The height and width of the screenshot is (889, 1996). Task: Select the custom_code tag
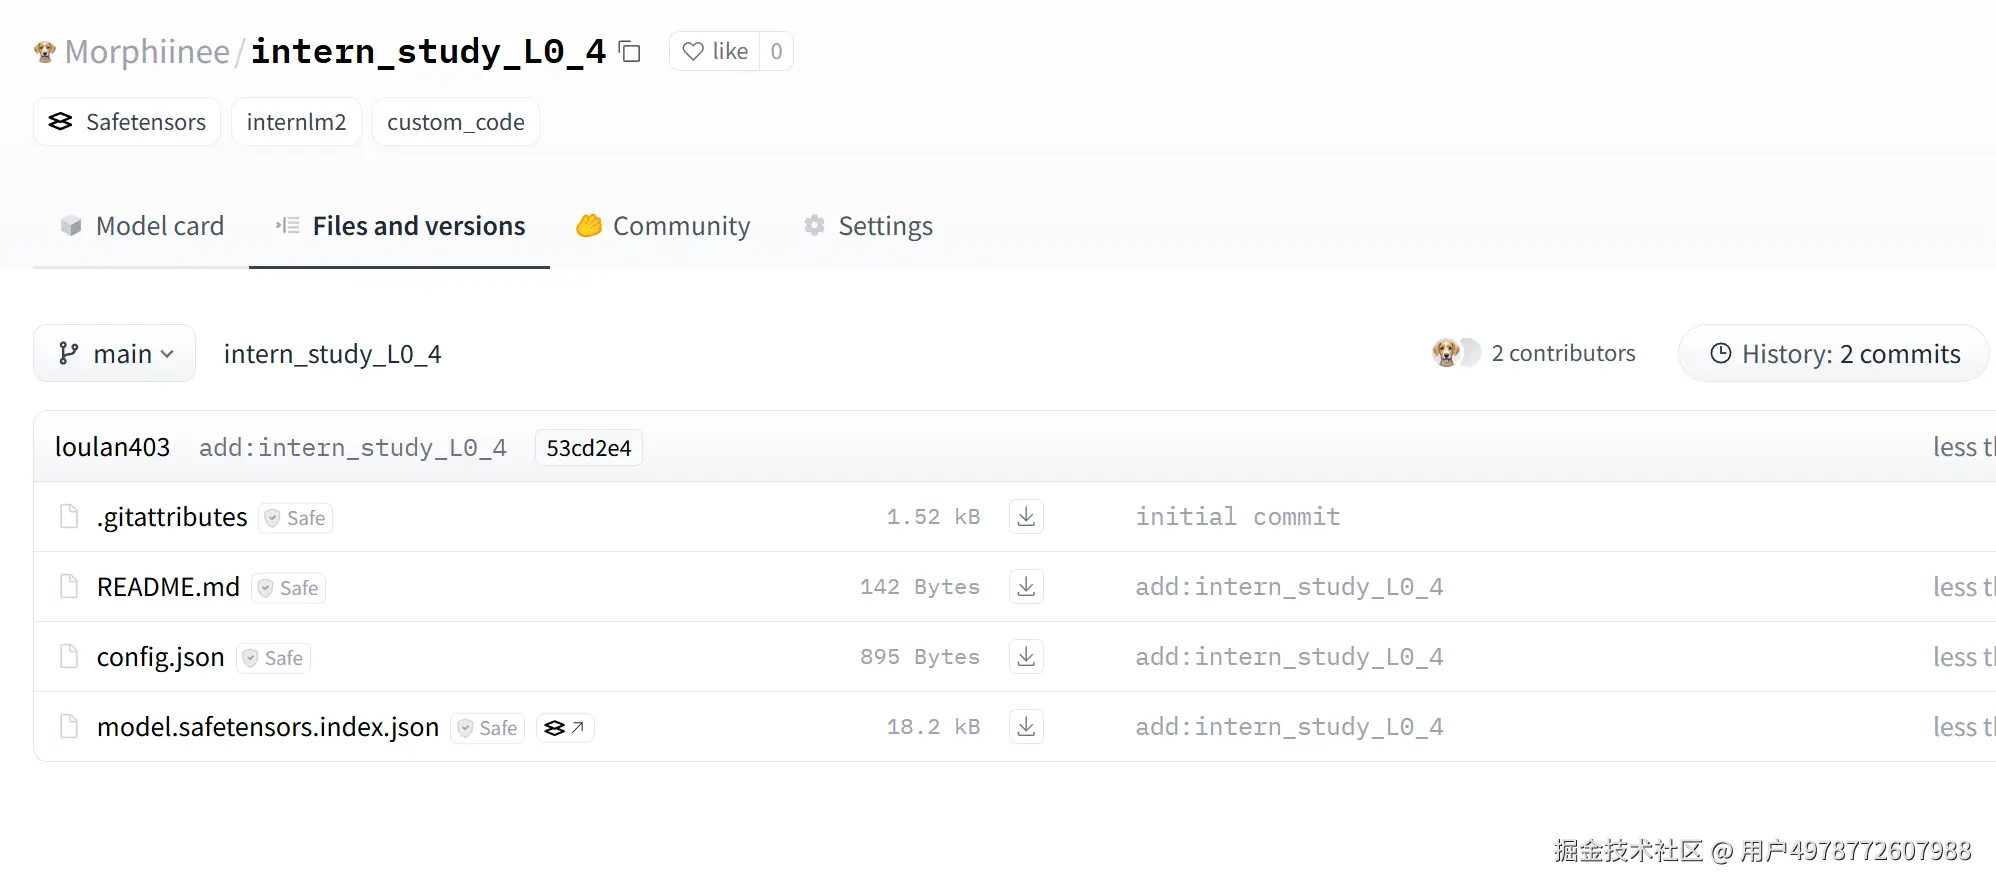coord(456,122)
